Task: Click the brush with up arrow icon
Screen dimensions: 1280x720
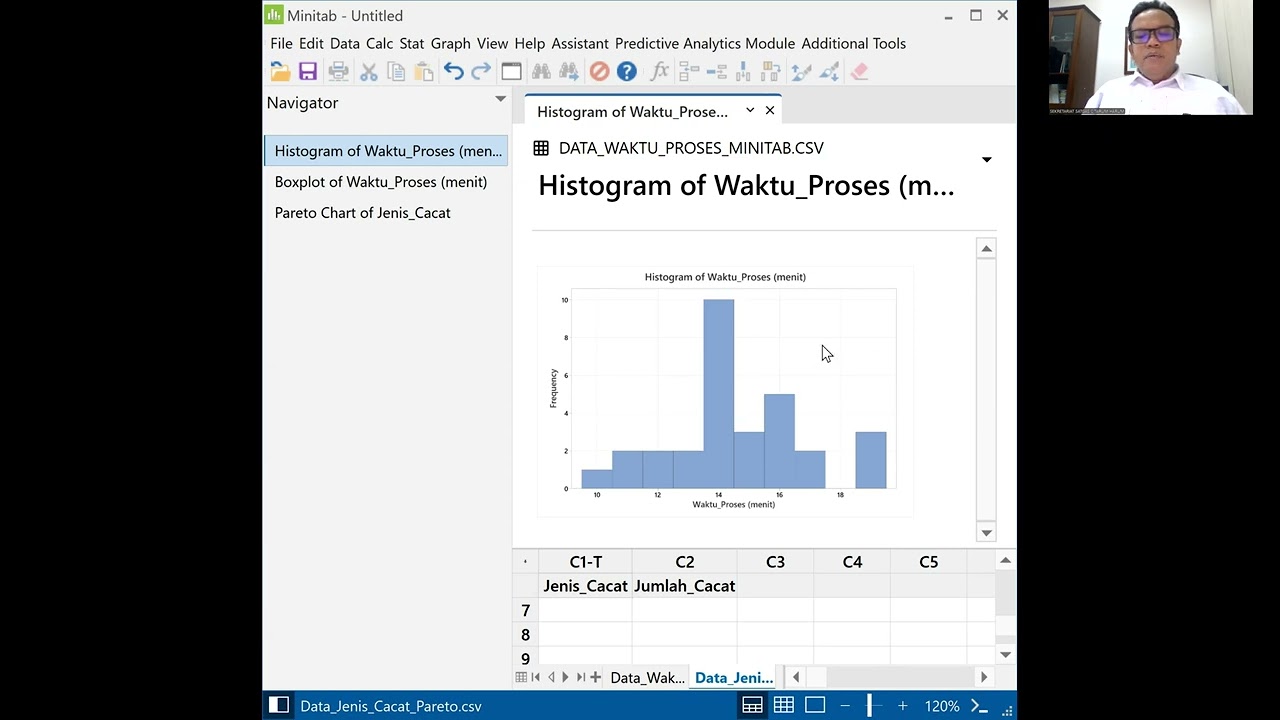Action: pos(801,72)
